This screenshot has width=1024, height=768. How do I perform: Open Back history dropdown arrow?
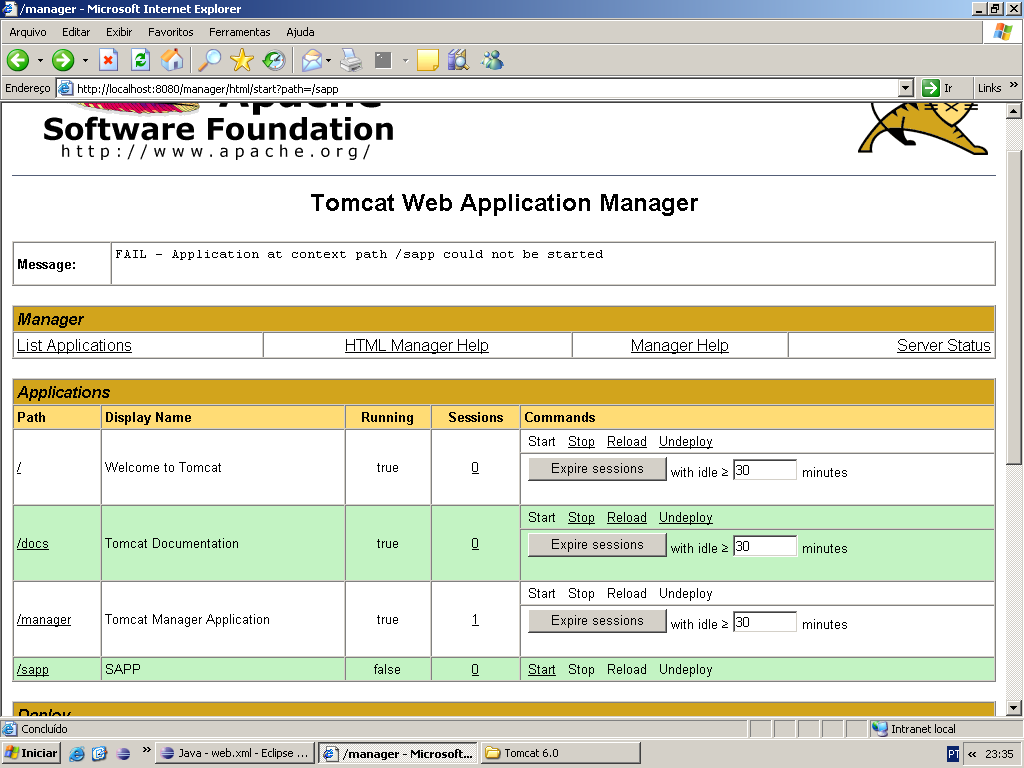point(40,61)
